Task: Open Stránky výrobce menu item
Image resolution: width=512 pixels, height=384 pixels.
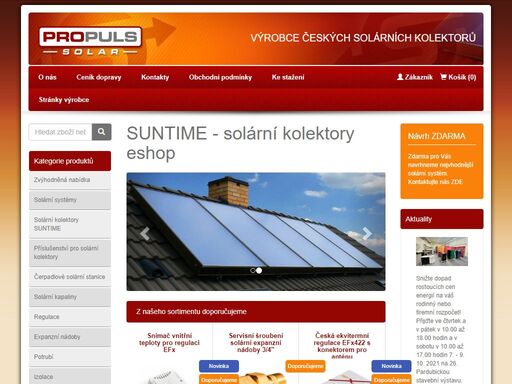Action: click(x=64, y=99)
